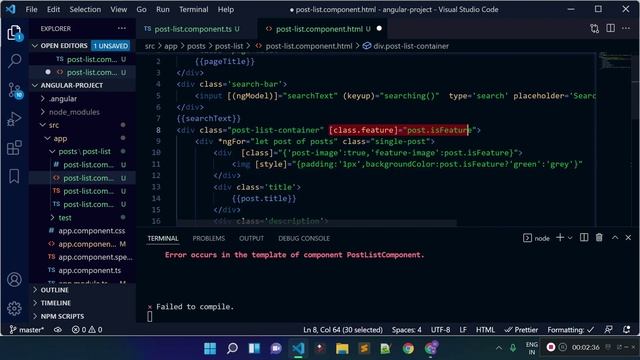This screenshot has height=360, width=640.
Task: Open the File menu
Action: [x=31, y=9]
